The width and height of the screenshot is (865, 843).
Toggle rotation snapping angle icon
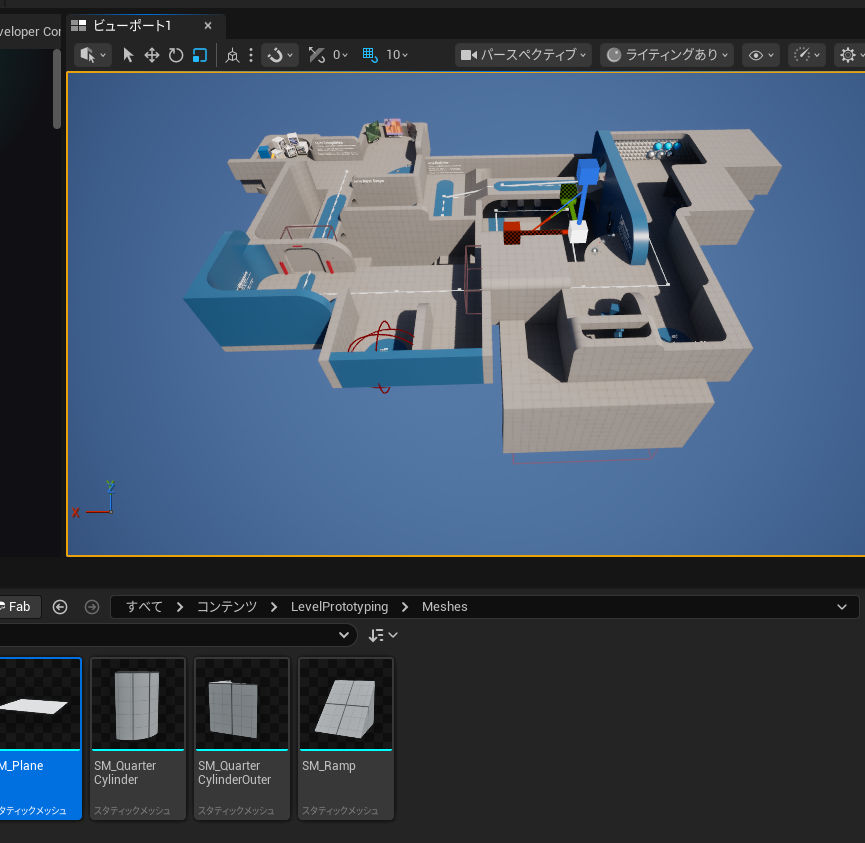(x=317, y=55)
